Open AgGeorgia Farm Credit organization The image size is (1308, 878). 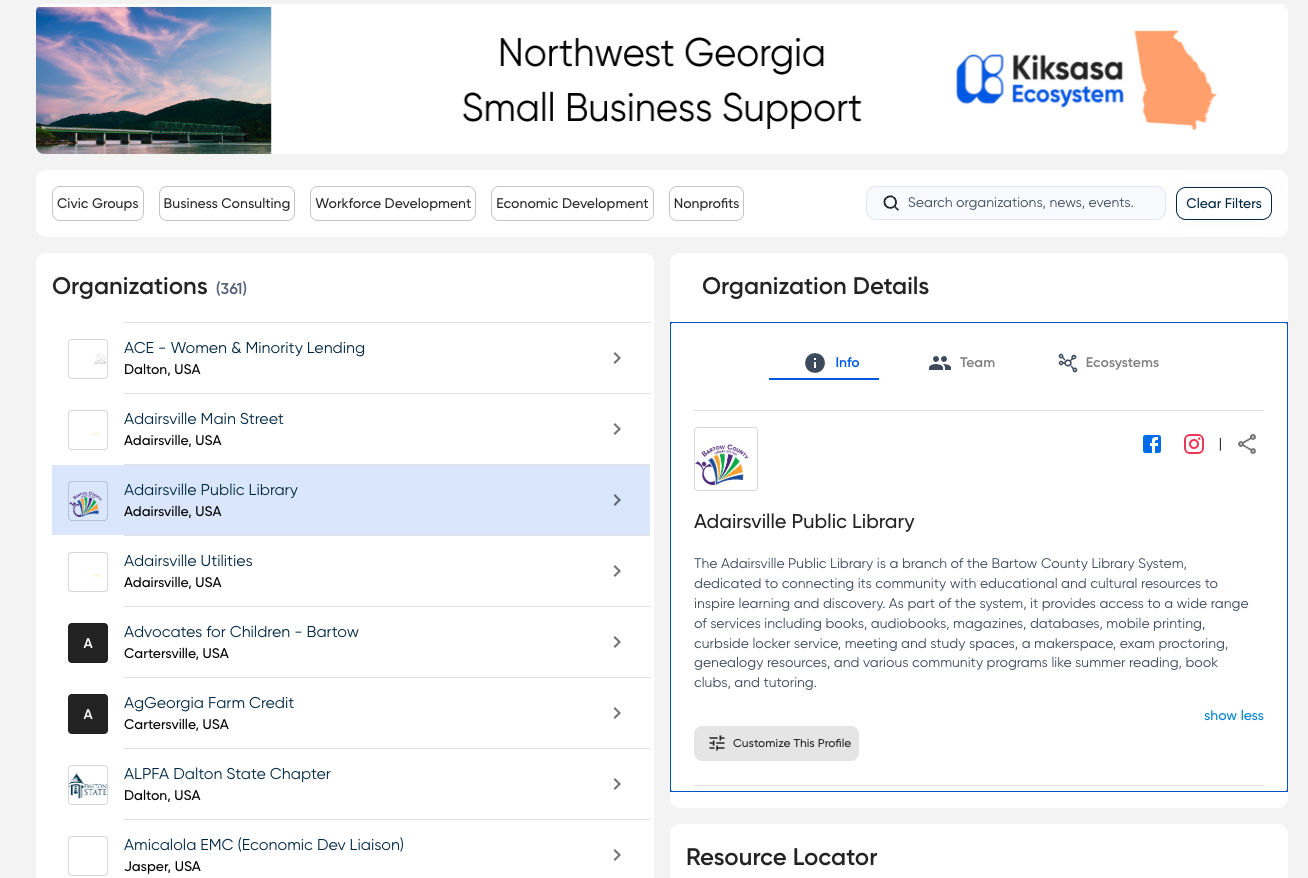[x=209, y=703]
